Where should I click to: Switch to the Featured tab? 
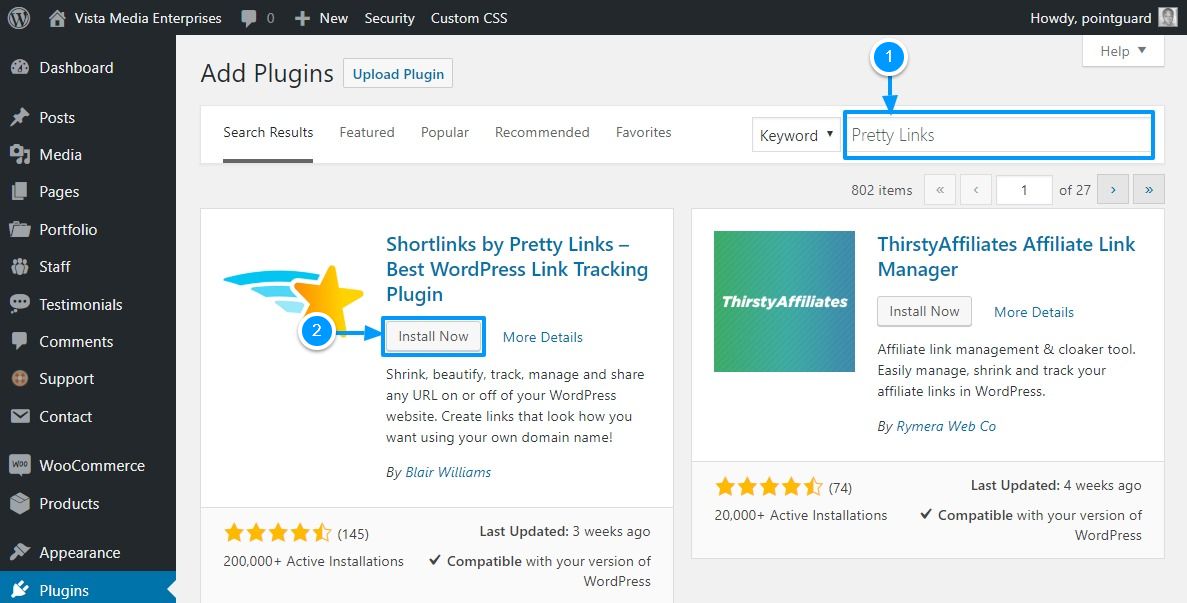[x=366, y=132]
